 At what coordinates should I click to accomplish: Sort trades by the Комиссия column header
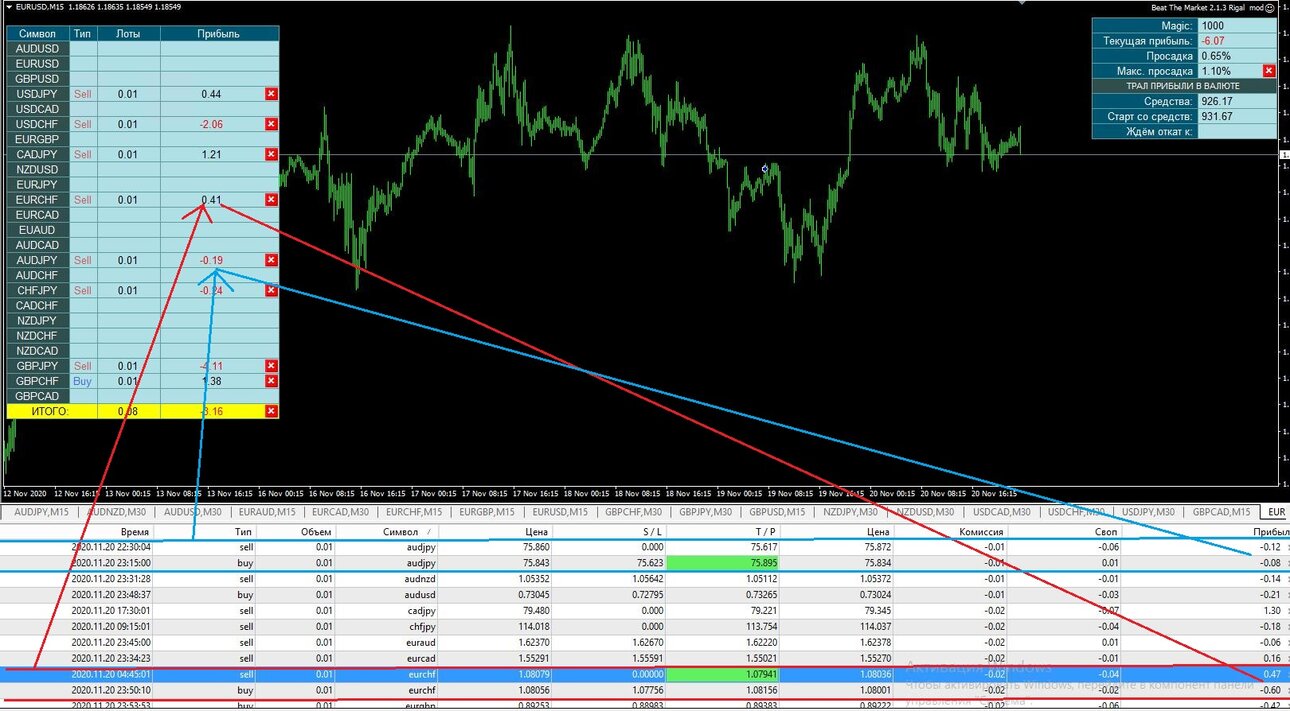pos(981,532)
